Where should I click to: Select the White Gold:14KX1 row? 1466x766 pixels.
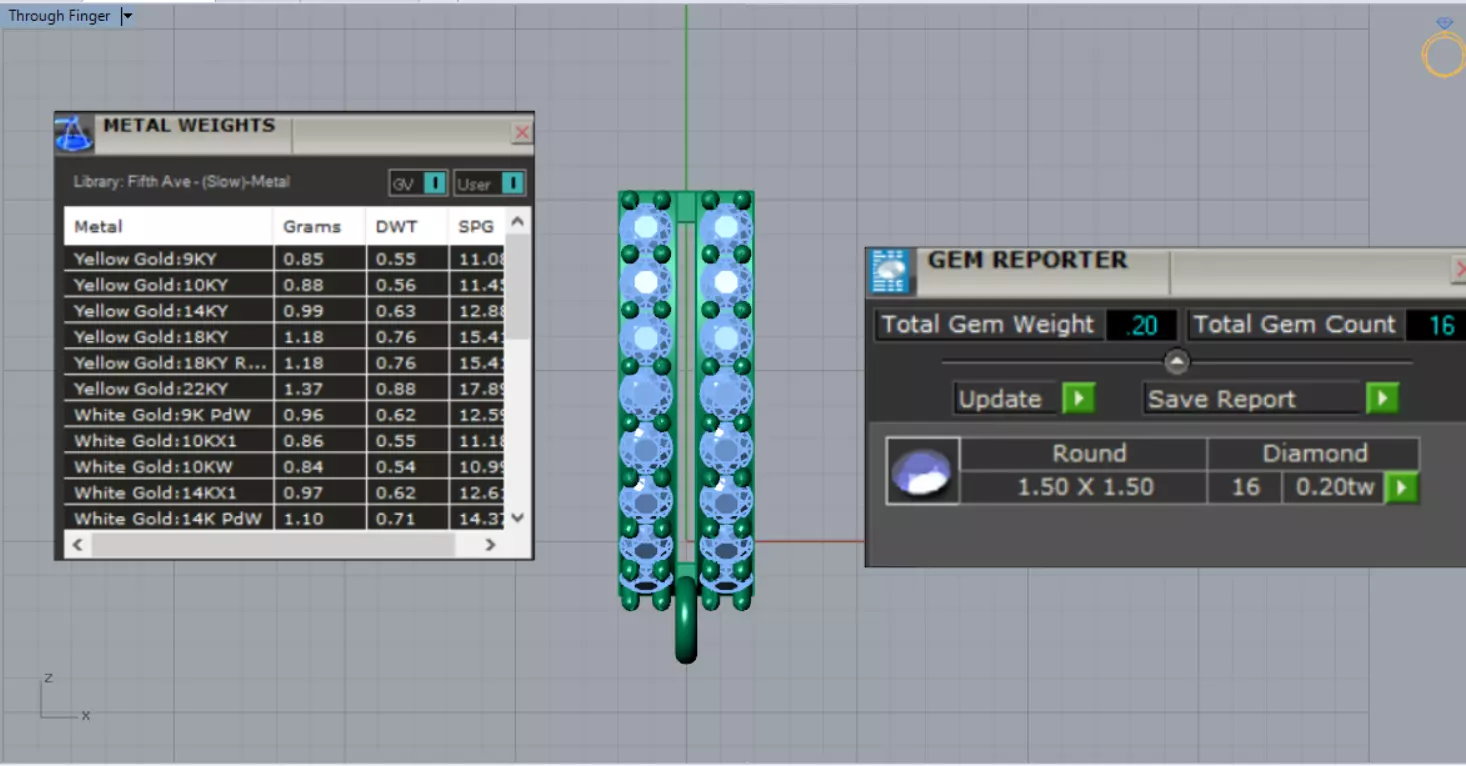285,493
